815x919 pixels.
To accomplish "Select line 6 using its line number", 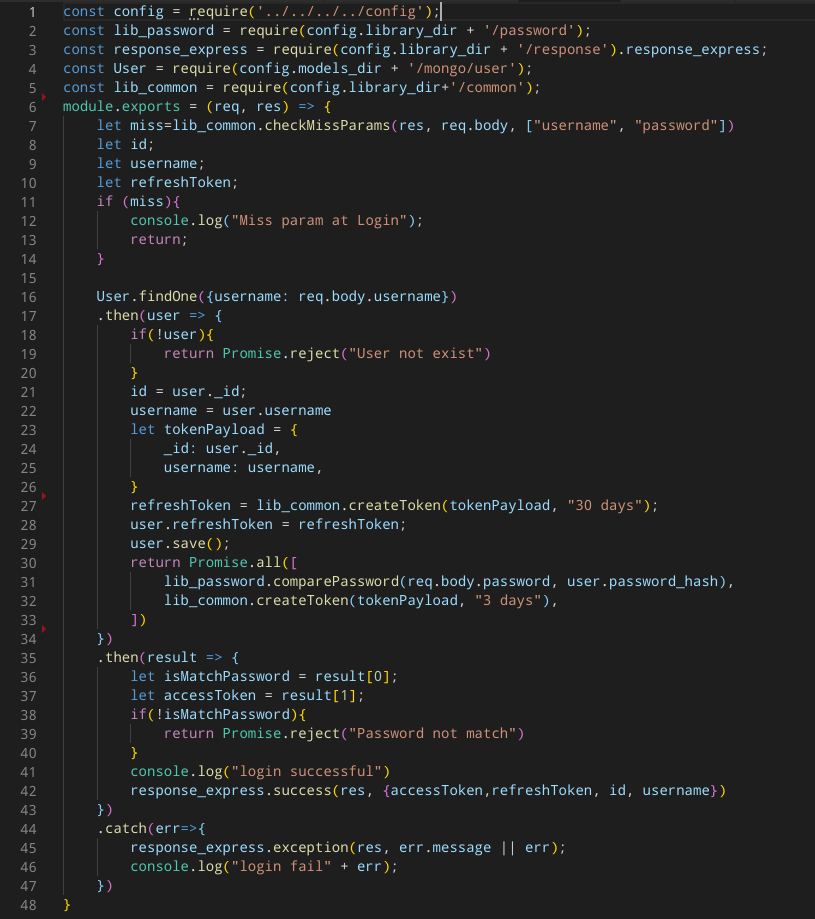I will click(x=32, y=107).
